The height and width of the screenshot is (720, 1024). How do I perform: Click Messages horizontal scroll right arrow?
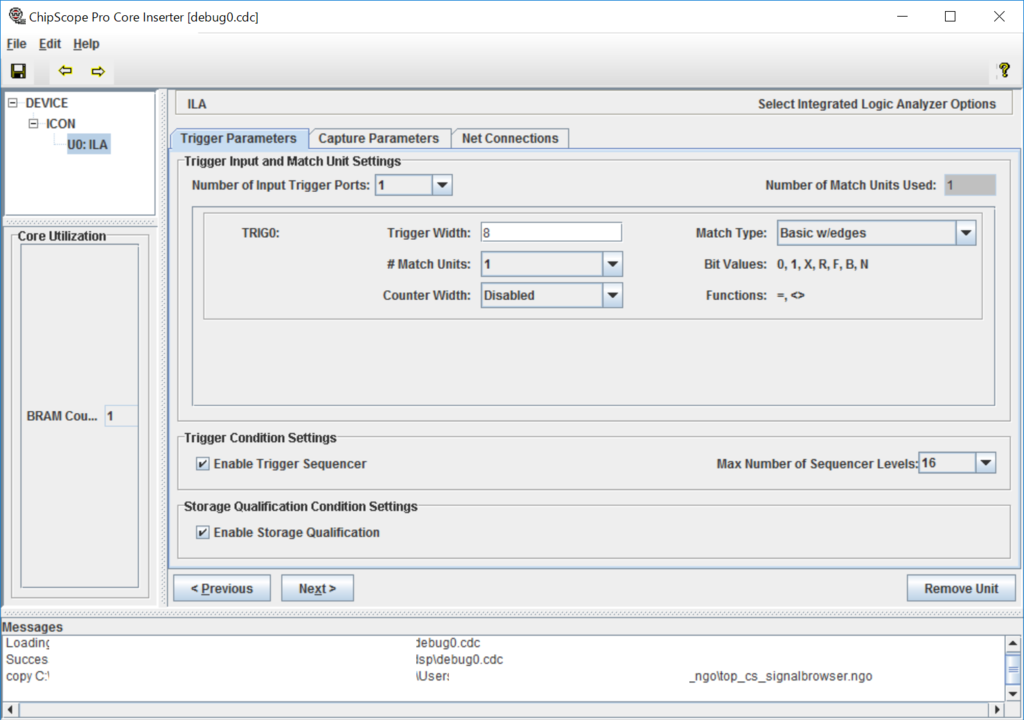(x=997, y=709)
